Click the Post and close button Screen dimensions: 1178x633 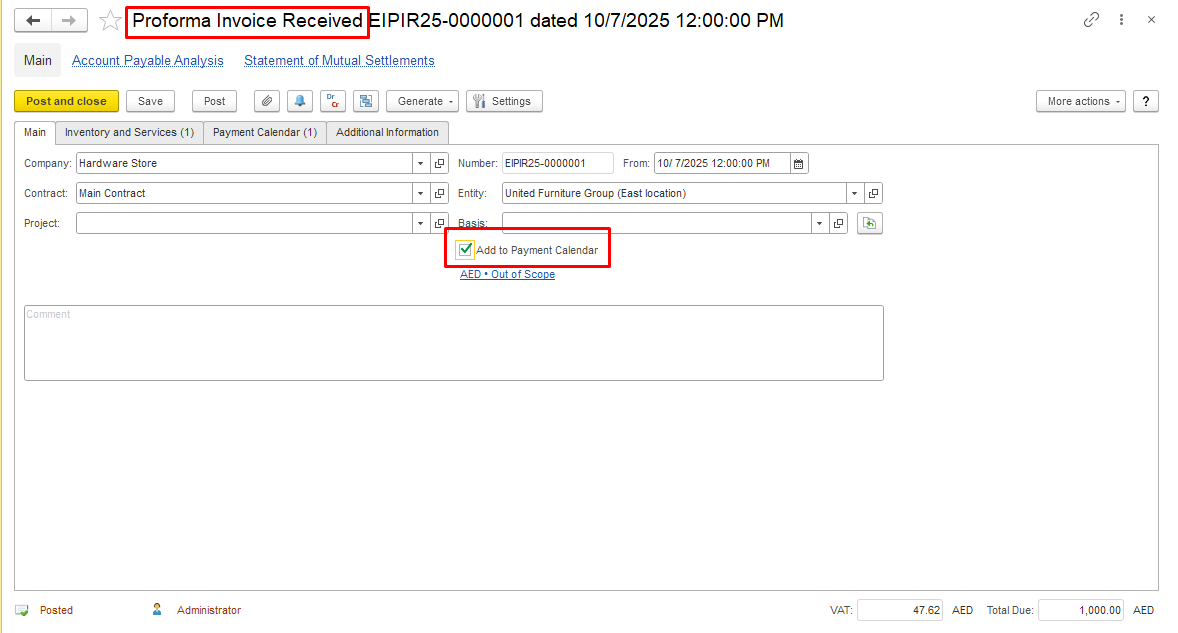[66, 101]
